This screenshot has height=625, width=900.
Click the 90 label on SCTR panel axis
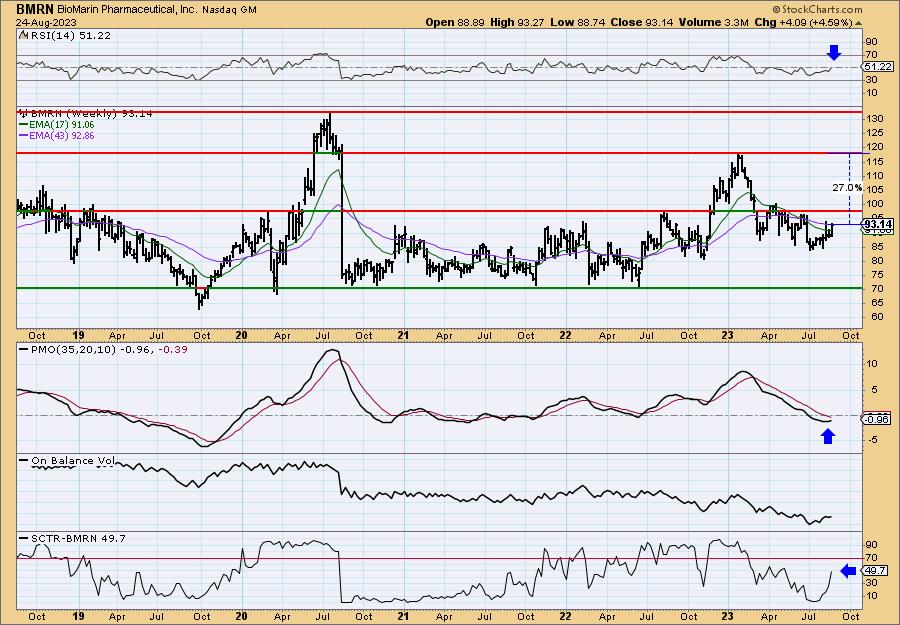pos(872,544)
